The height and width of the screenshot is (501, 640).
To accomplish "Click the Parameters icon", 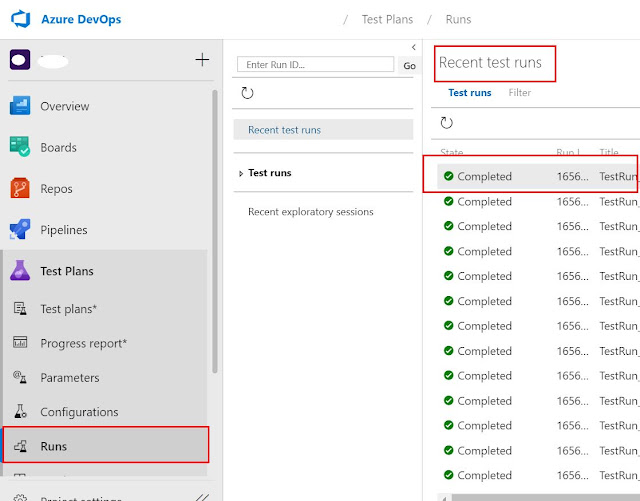I will (20, 377).
